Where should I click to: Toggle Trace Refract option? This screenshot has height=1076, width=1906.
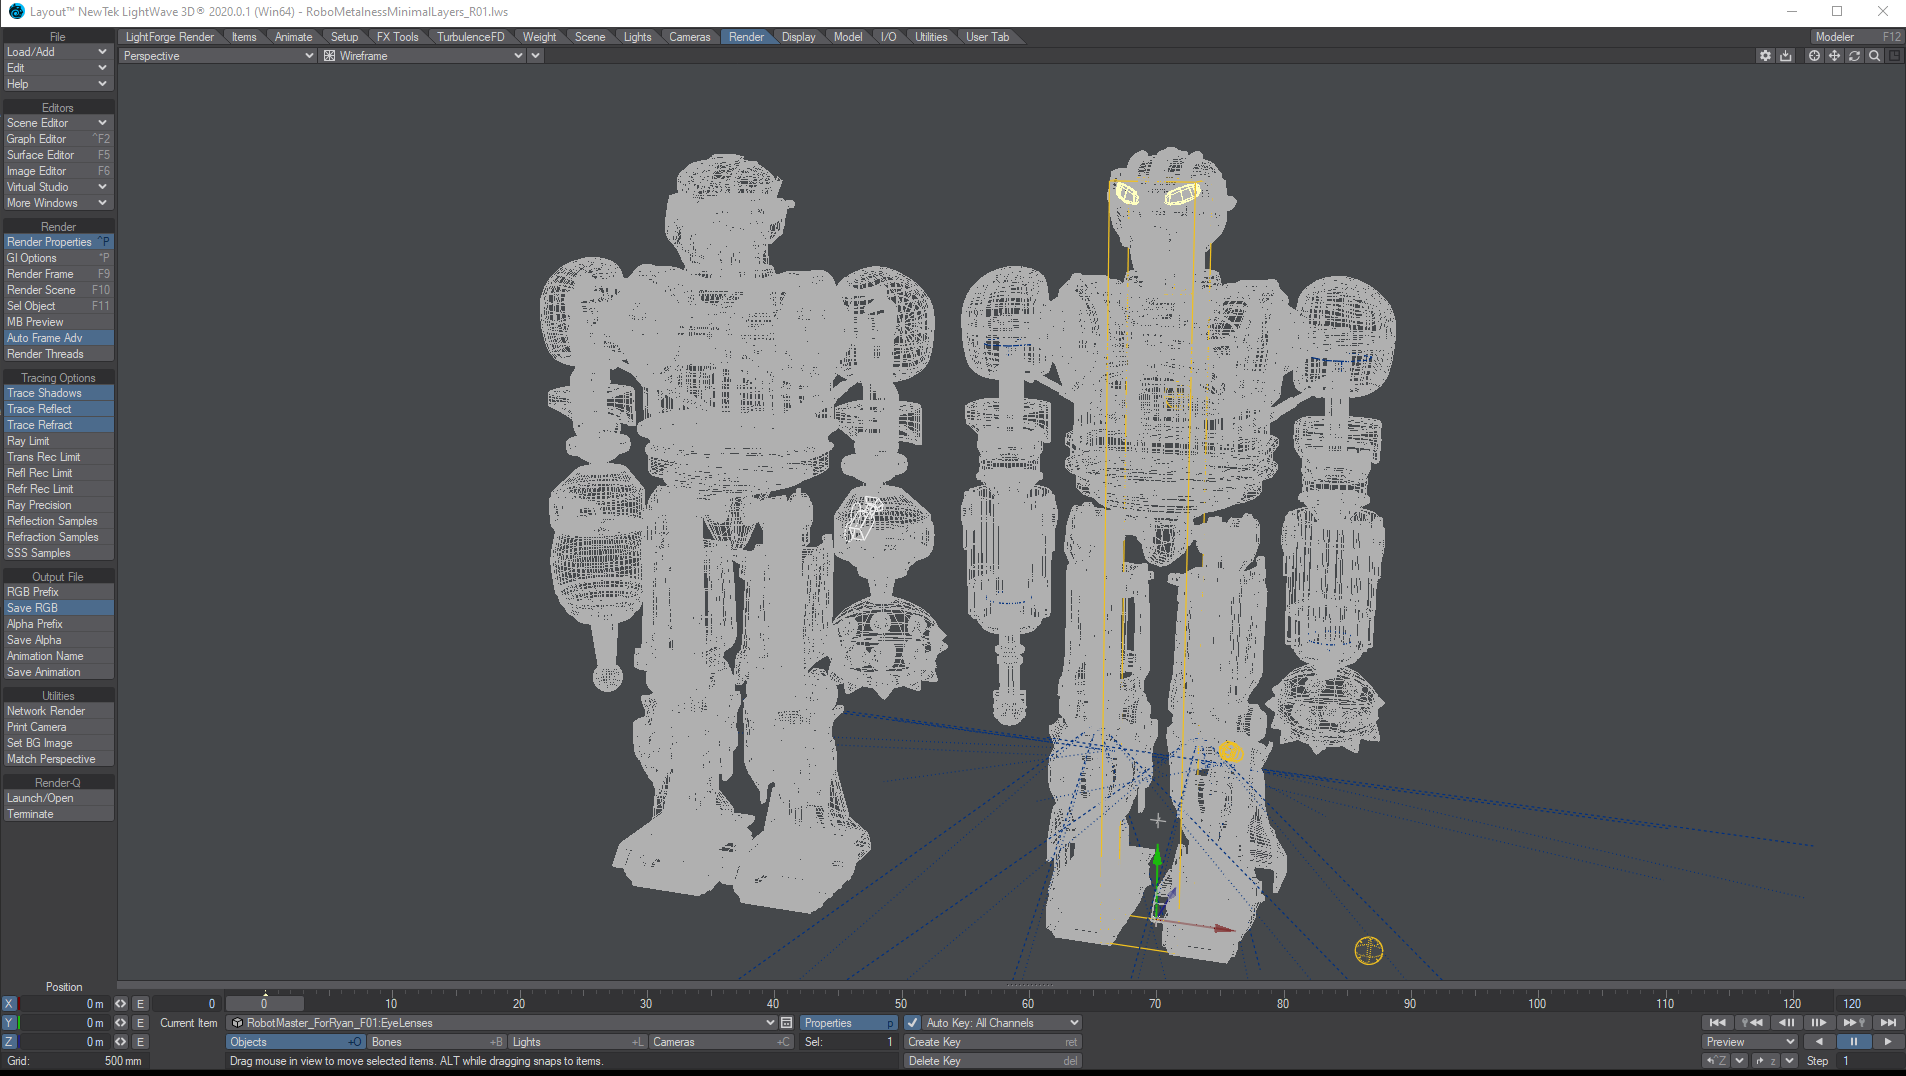tap(58, 425)
